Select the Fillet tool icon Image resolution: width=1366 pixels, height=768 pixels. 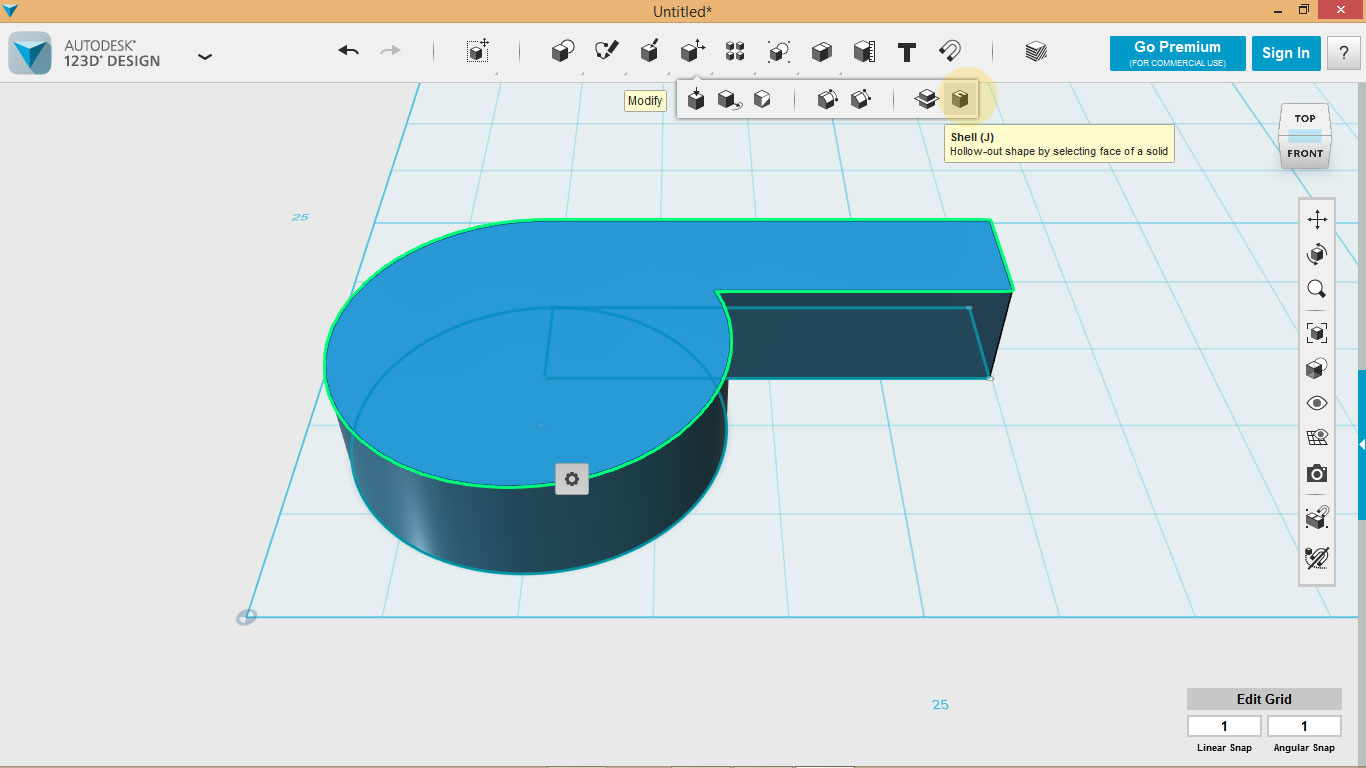[827, 99]
